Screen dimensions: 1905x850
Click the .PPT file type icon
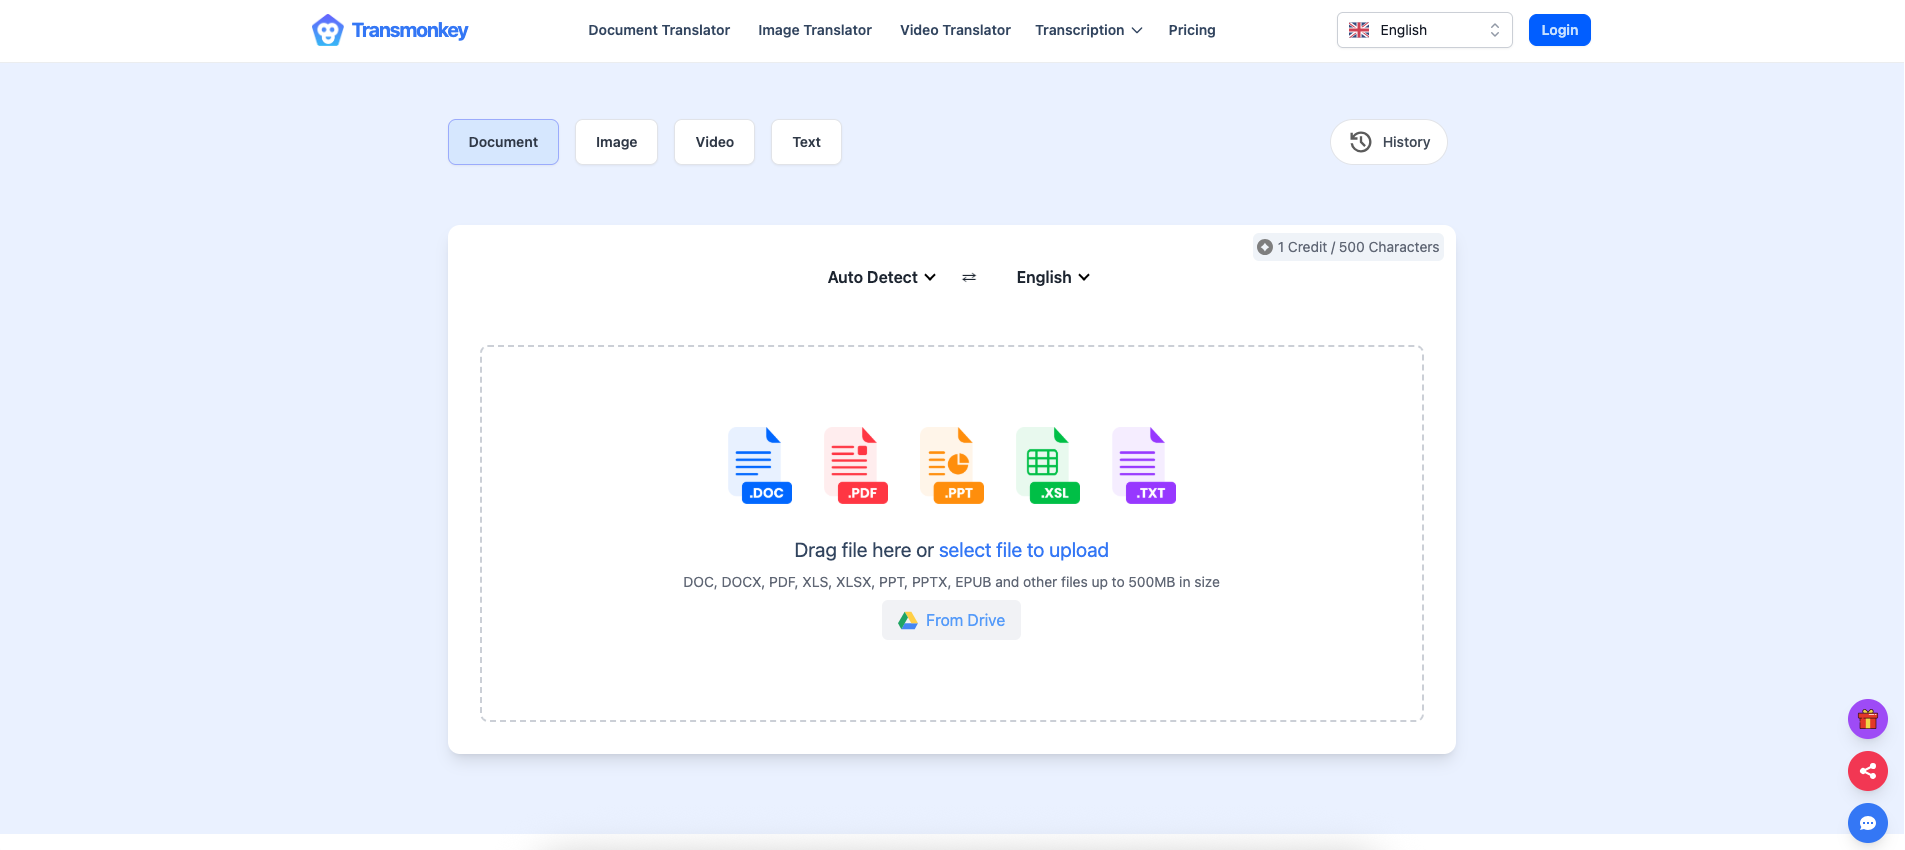click(x=951, y=465)
